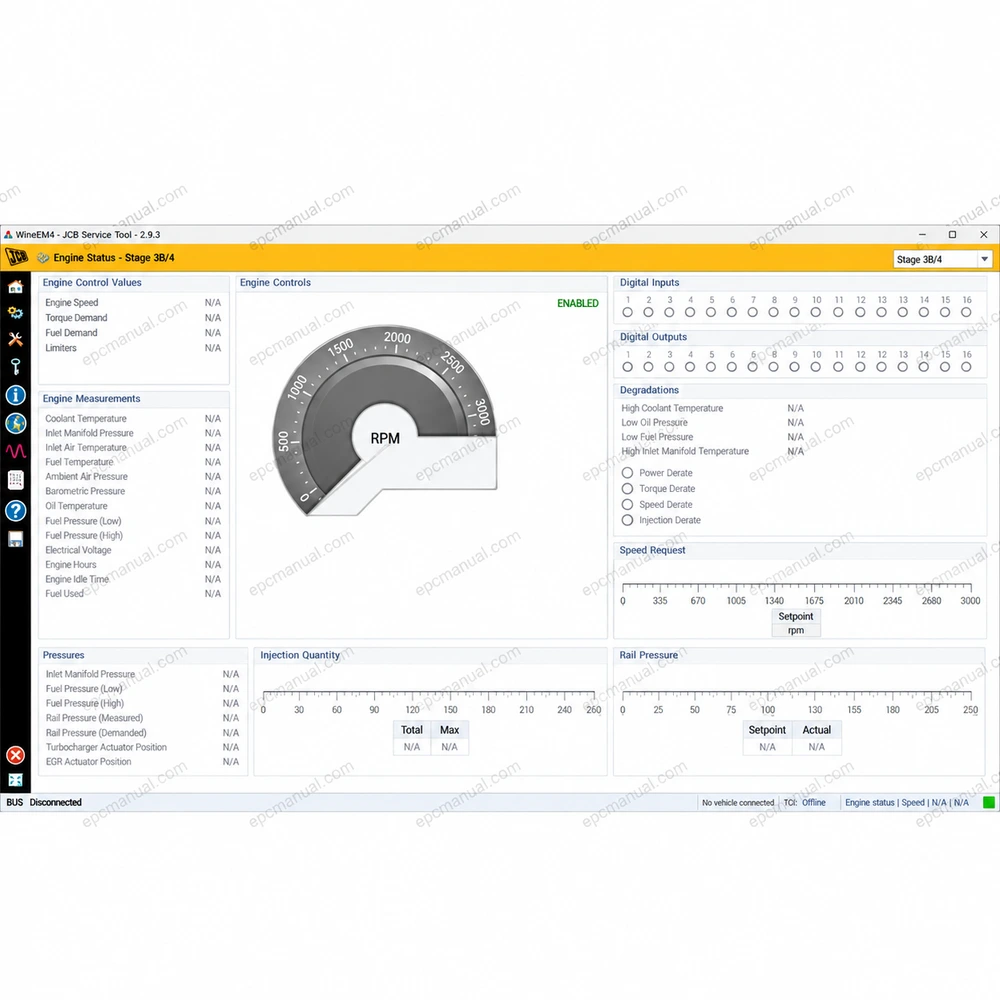Click the inward arrows collapse icon
1000x1000 pixels.
15,779
